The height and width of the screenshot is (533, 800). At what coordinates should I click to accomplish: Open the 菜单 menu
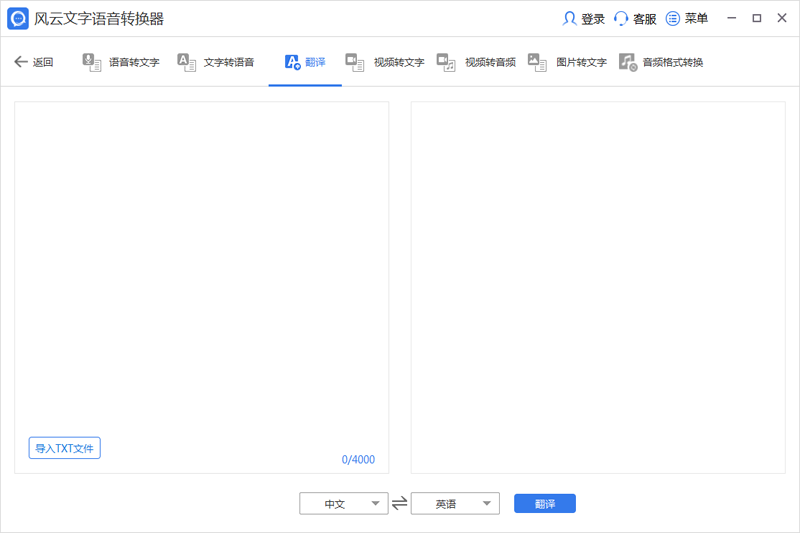click(x=687, y=19)
